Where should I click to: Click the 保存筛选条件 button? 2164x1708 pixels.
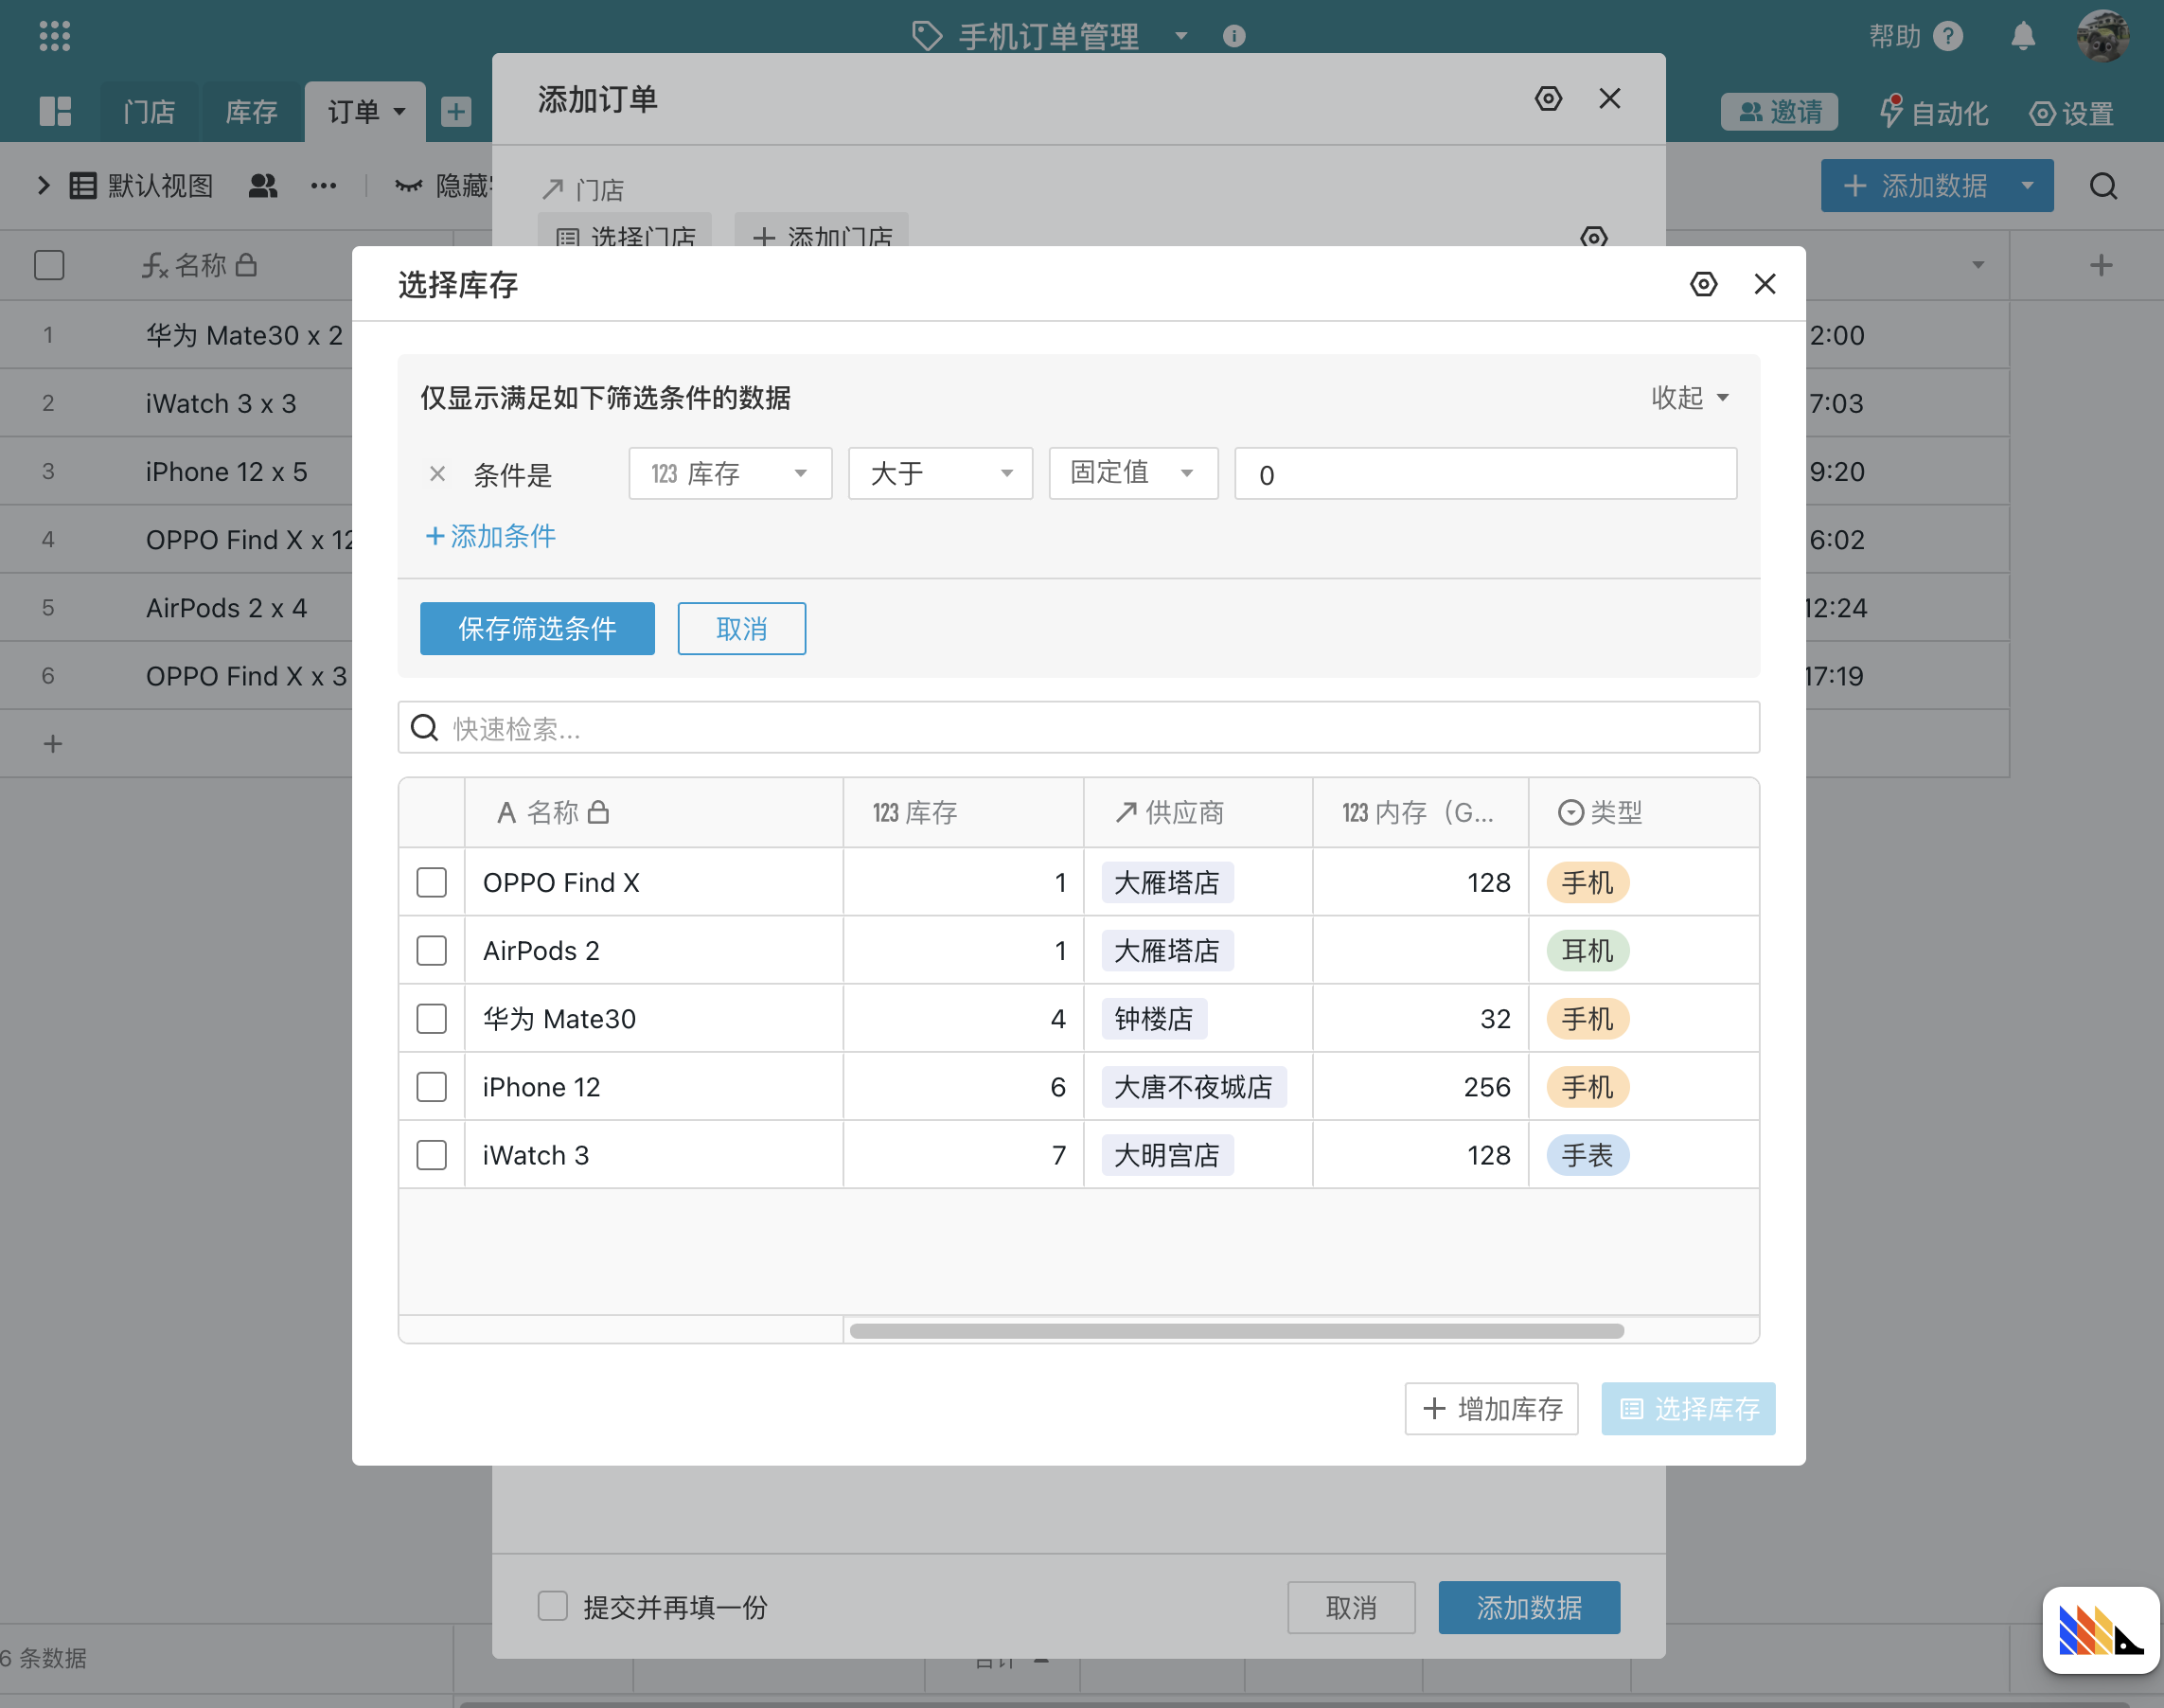coord(537,629)
